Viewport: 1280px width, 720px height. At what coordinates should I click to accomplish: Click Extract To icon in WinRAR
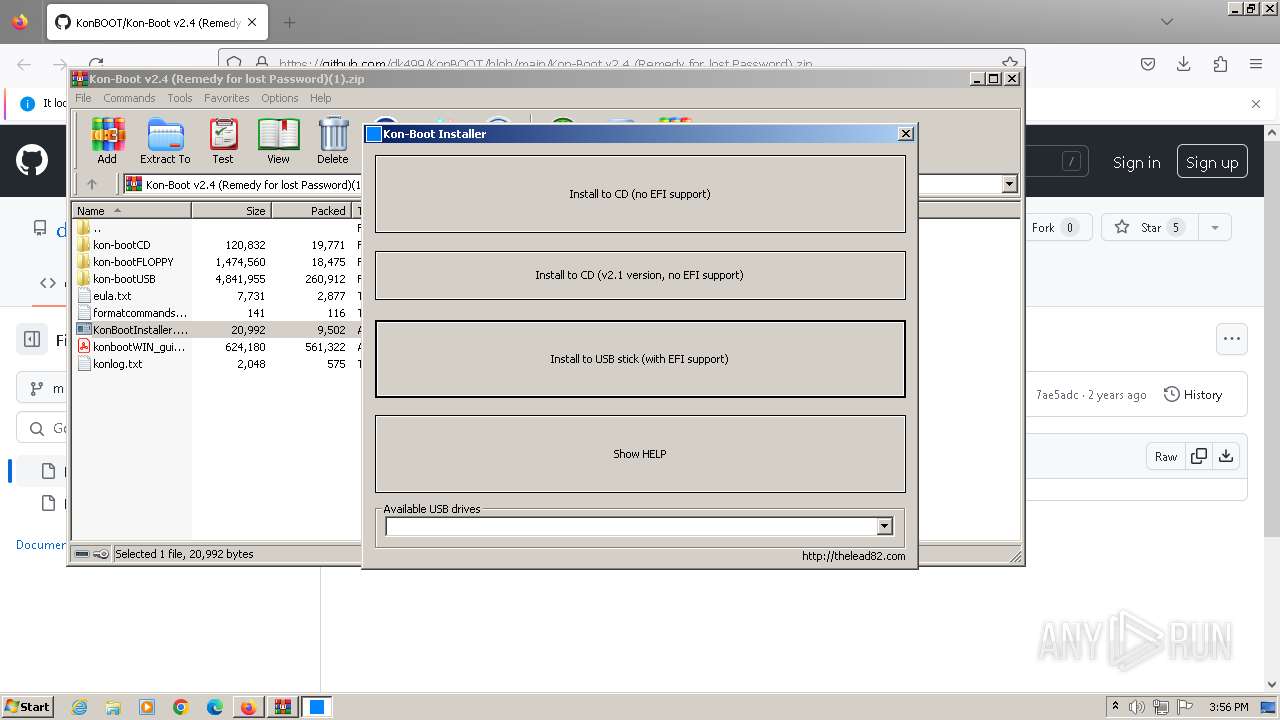pyautogui.click(x=165, y=140)
